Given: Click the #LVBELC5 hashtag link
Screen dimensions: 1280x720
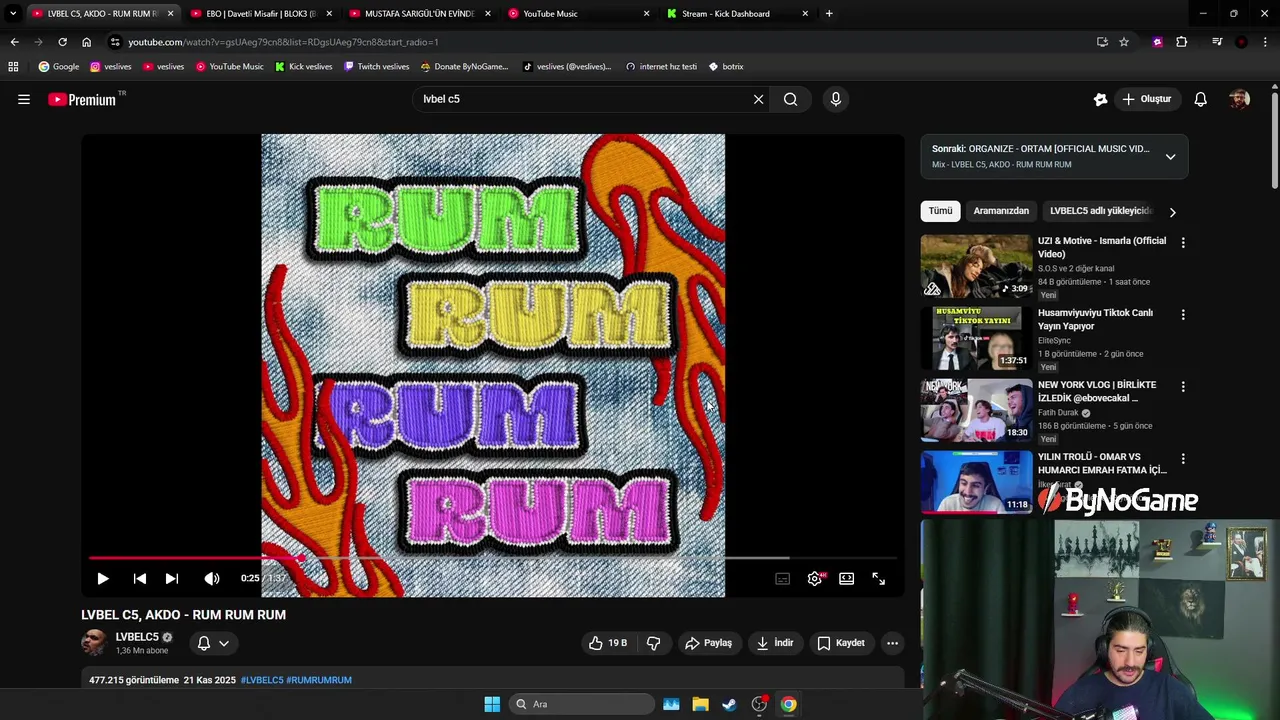Looking at the screenshot, I should 262,680.
